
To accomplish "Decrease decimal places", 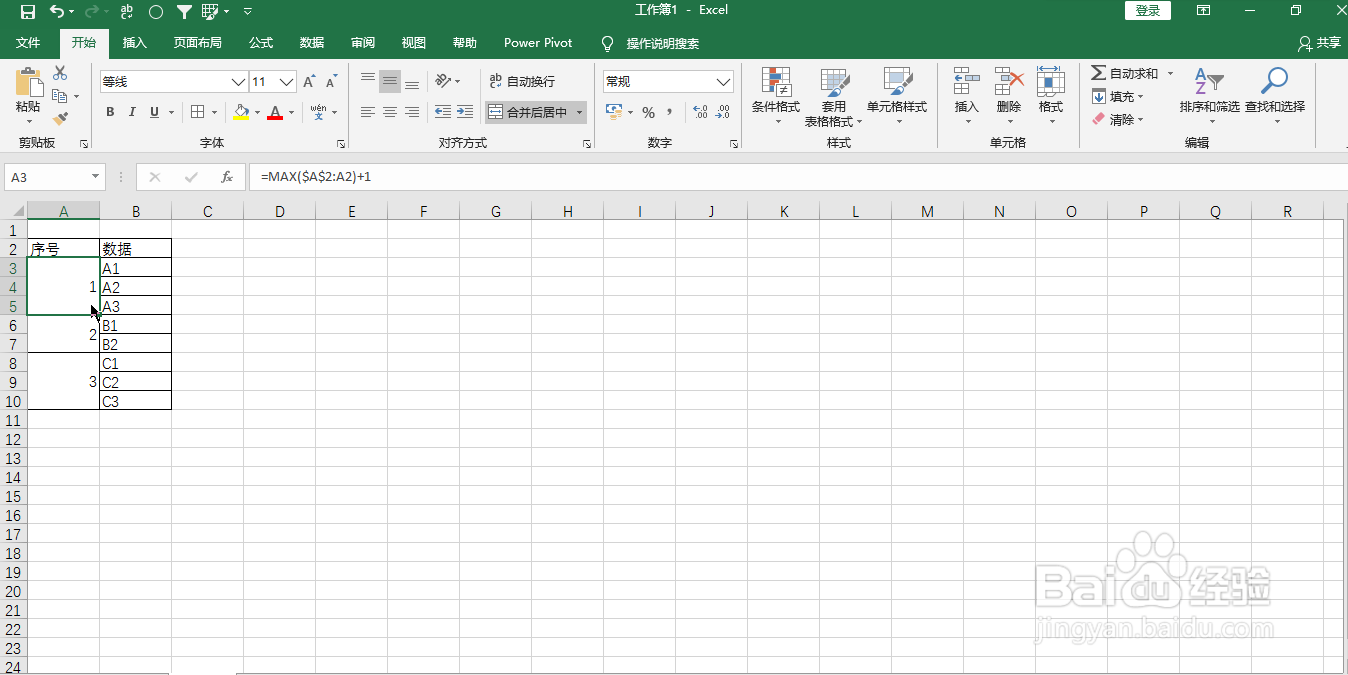I will click(x=723, y=112).
